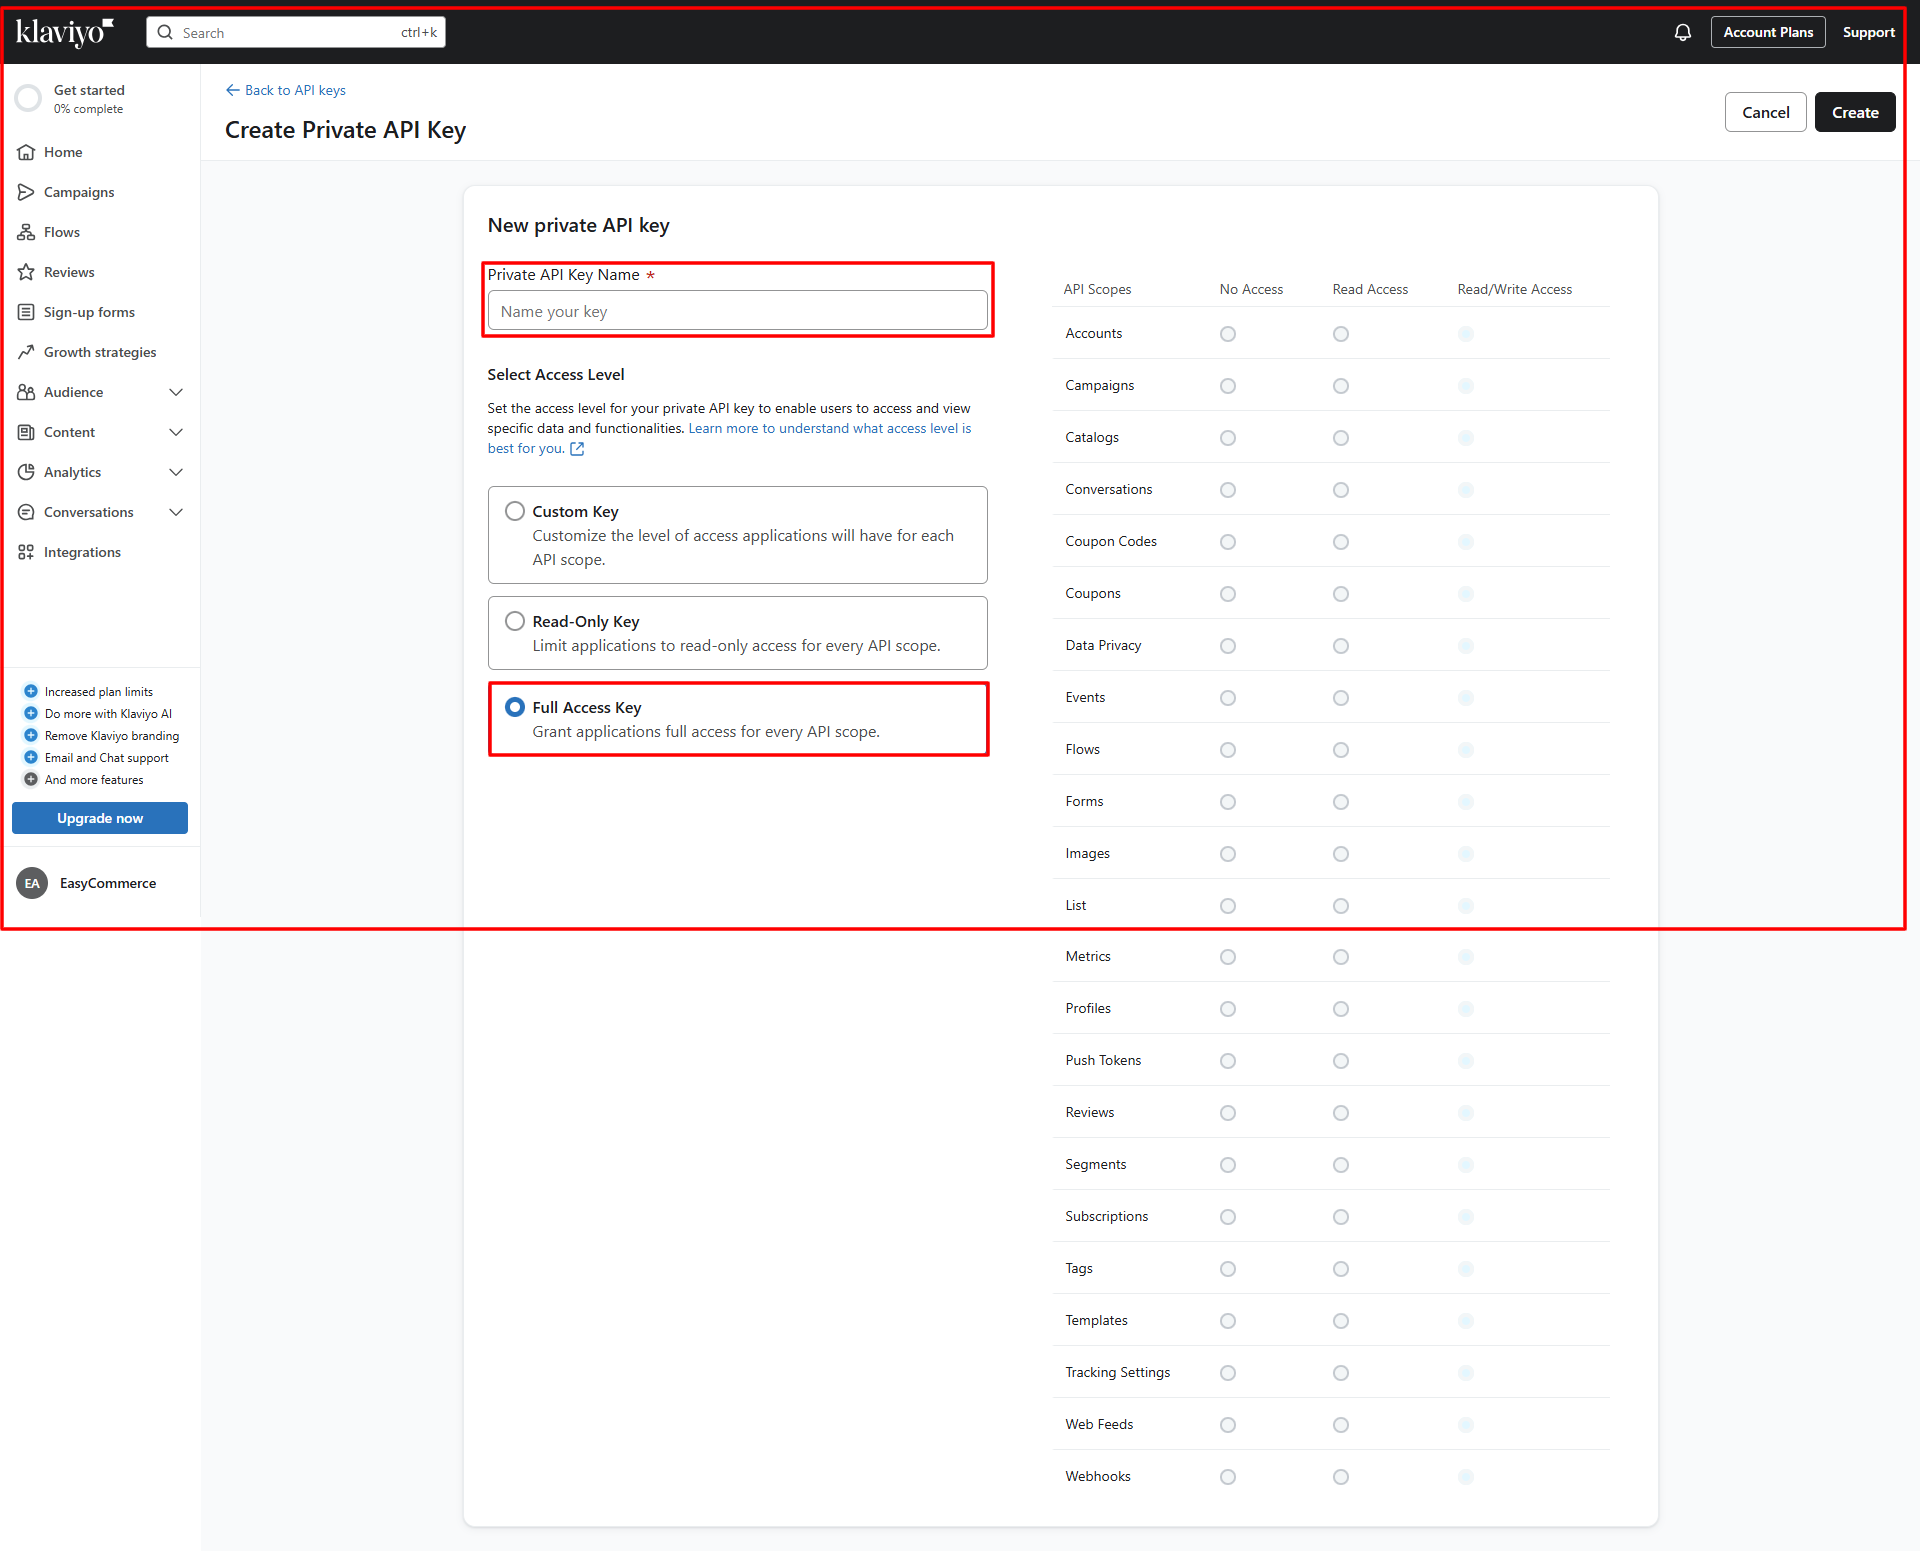Screen dimensions: 1920x1552
Task: Open Support in the top bar
Action: (1868, 32)
